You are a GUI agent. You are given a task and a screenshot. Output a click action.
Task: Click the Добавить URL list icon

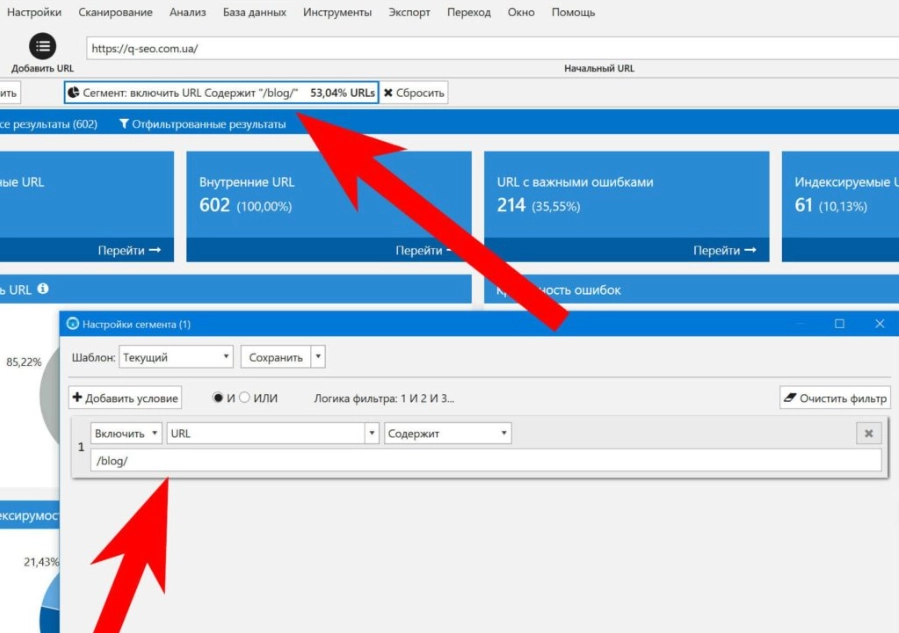point(43,46)
